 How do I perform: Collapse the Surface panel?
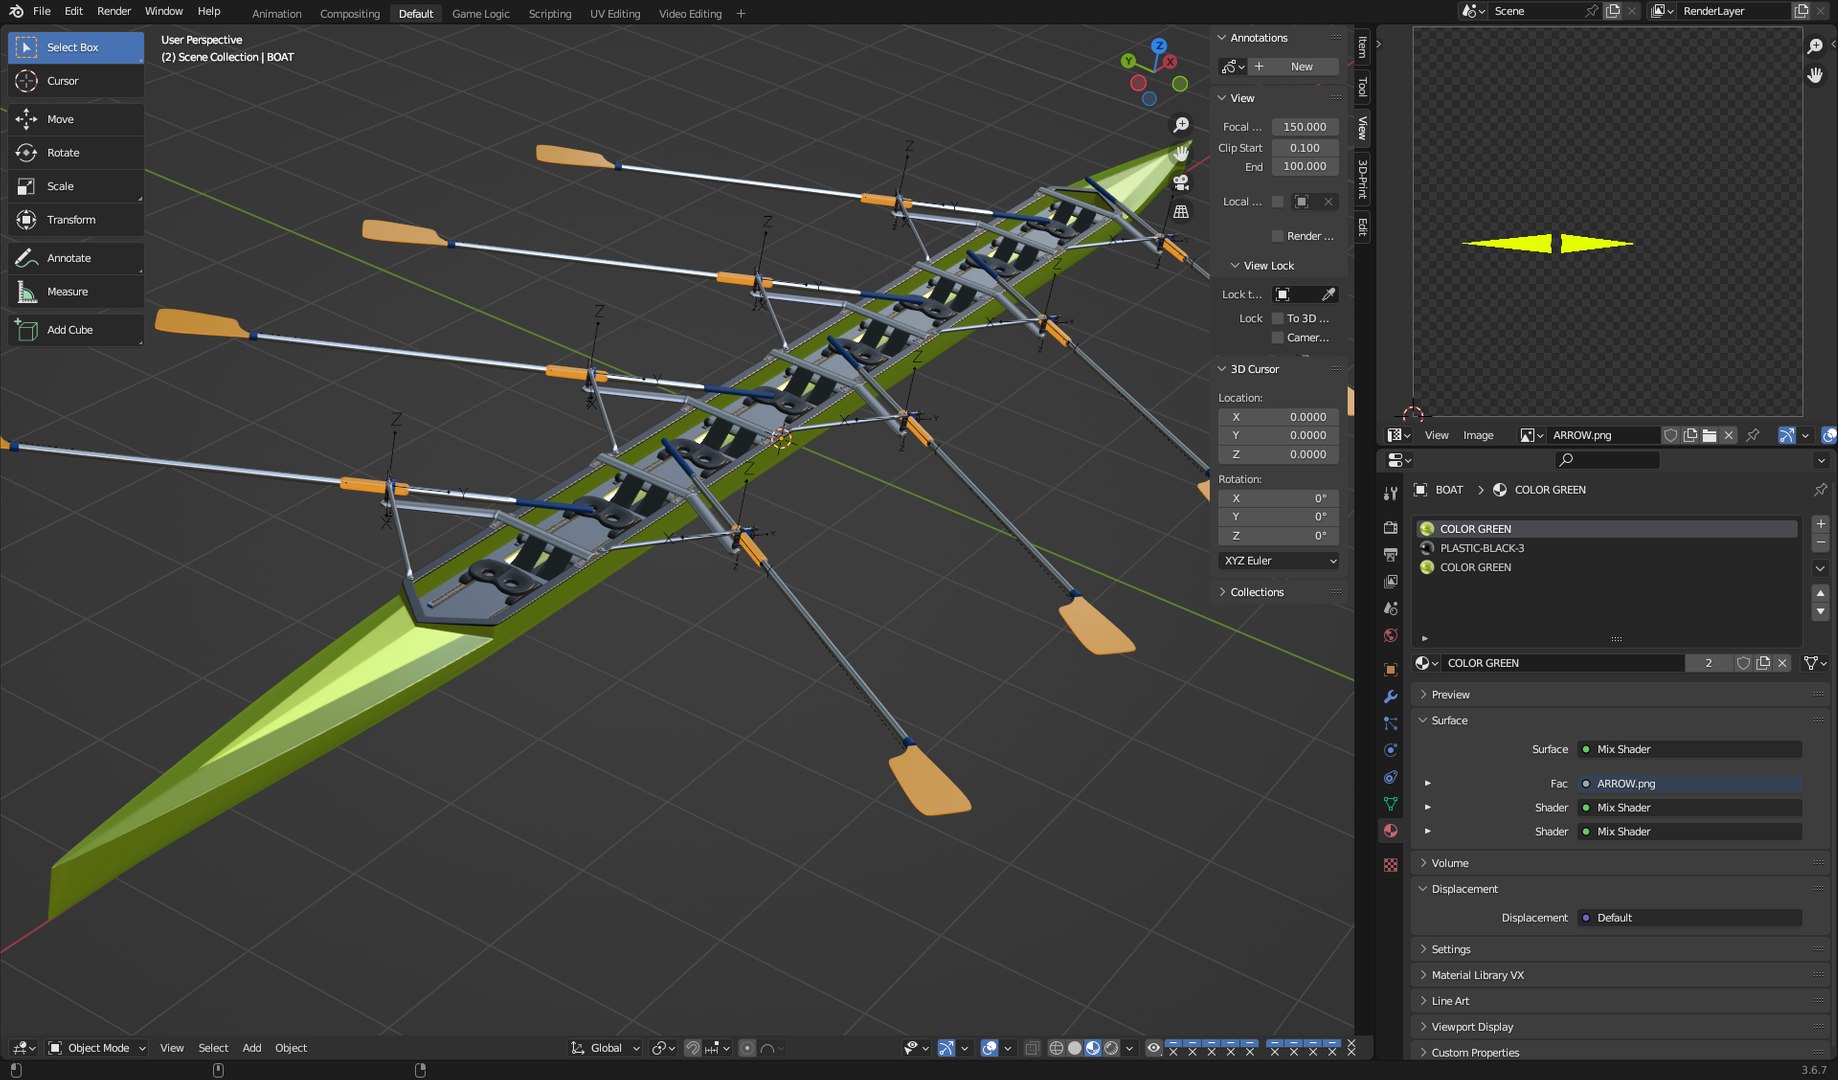pos(1449,721)
